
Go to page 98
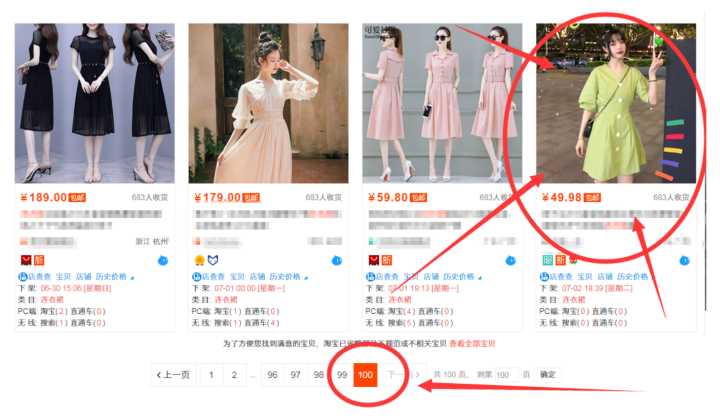tap(319, 375)
